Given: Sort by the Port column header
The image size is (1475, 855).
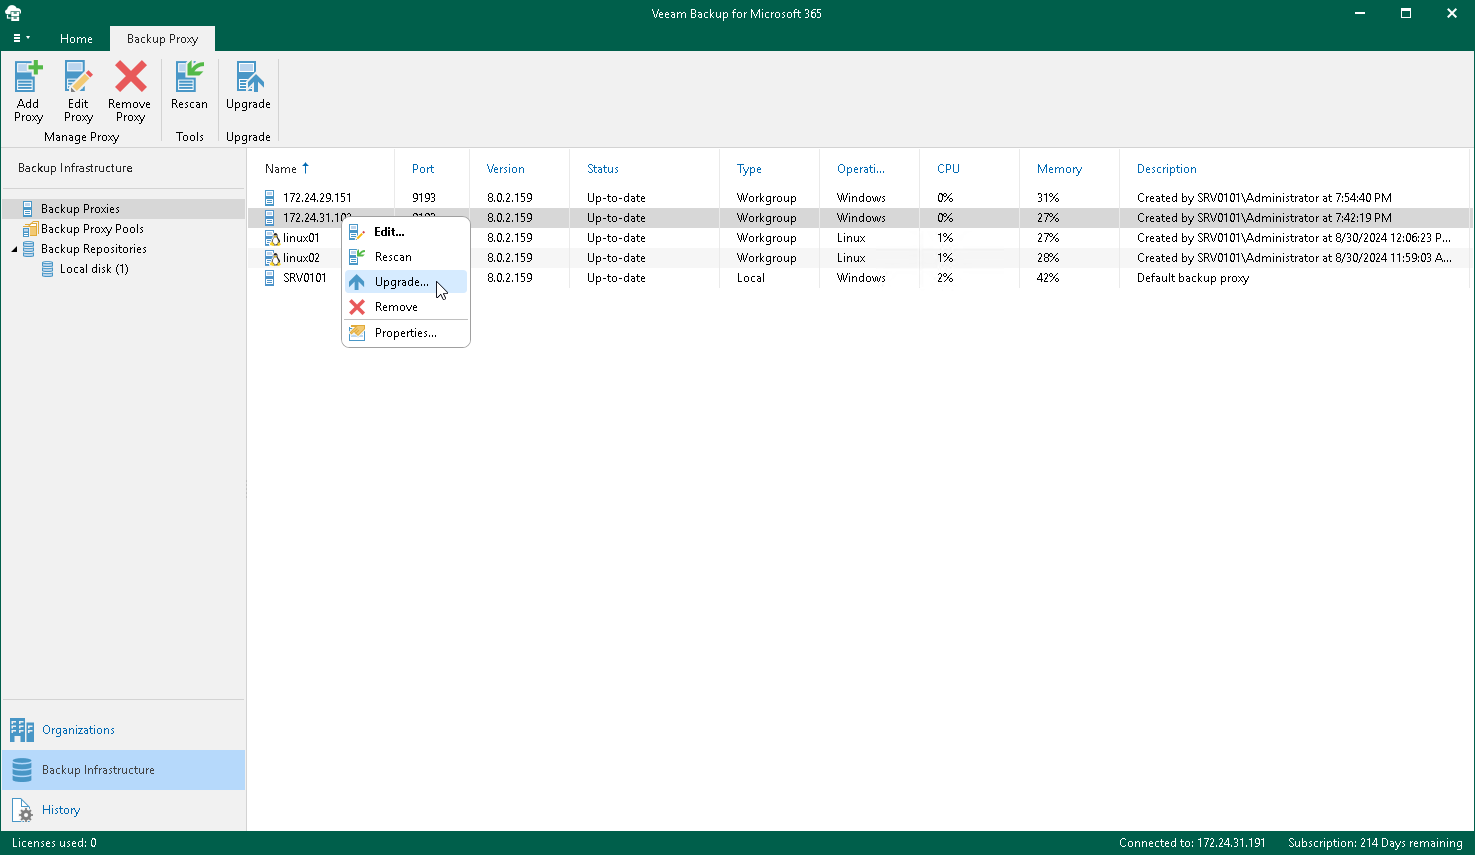Looking at the screenshot, I should (423, 169).
